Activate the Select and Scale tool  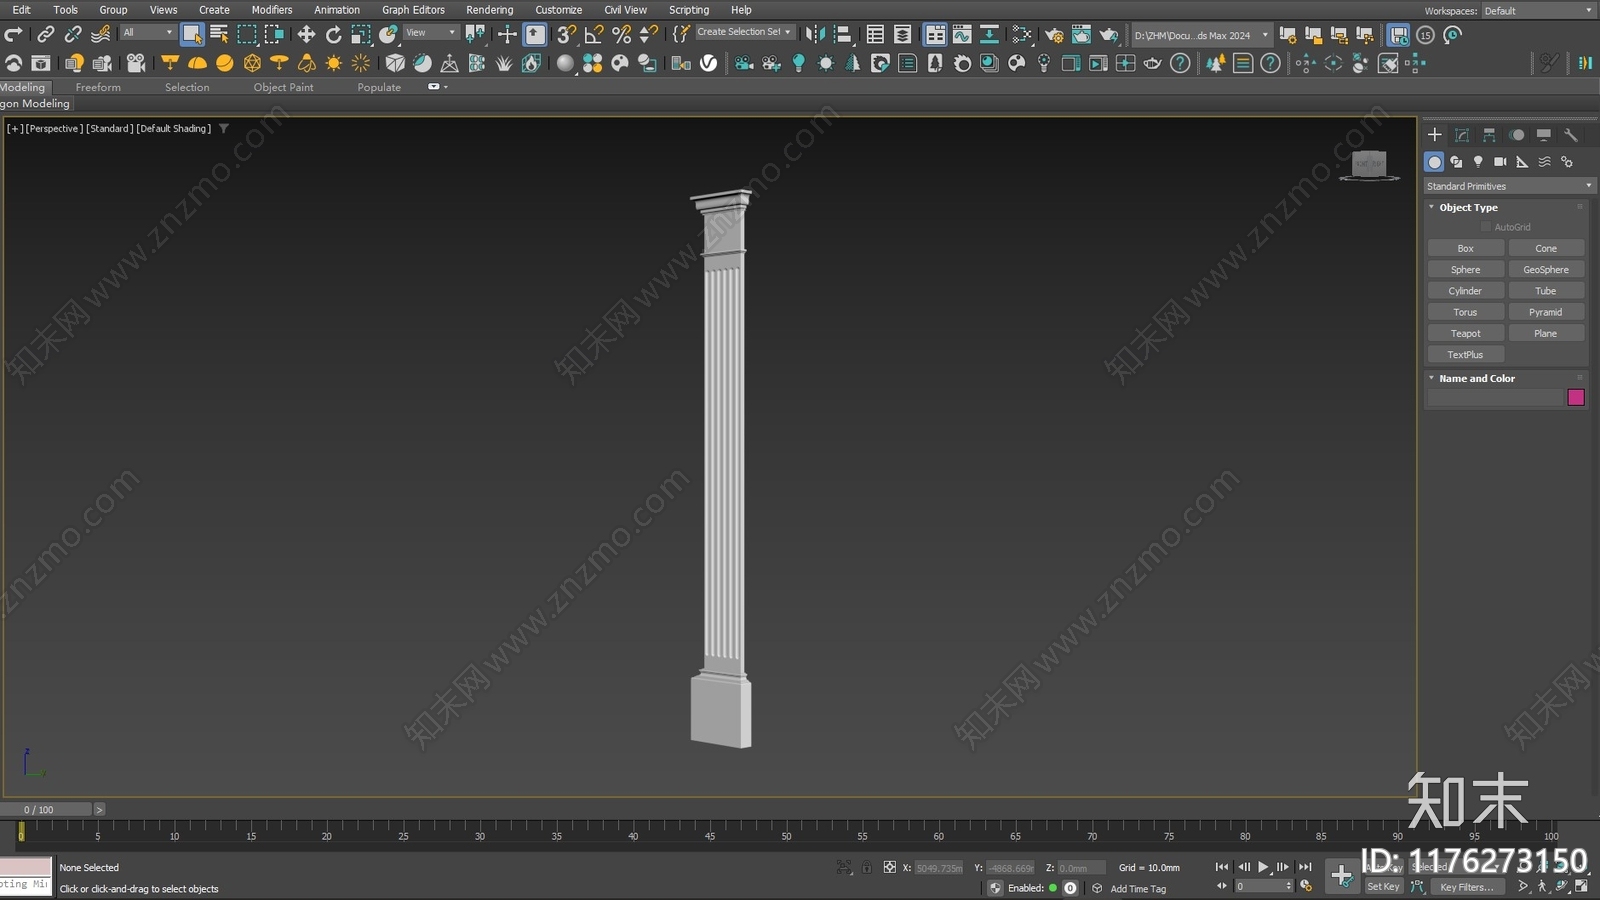[x=361, y=35]
